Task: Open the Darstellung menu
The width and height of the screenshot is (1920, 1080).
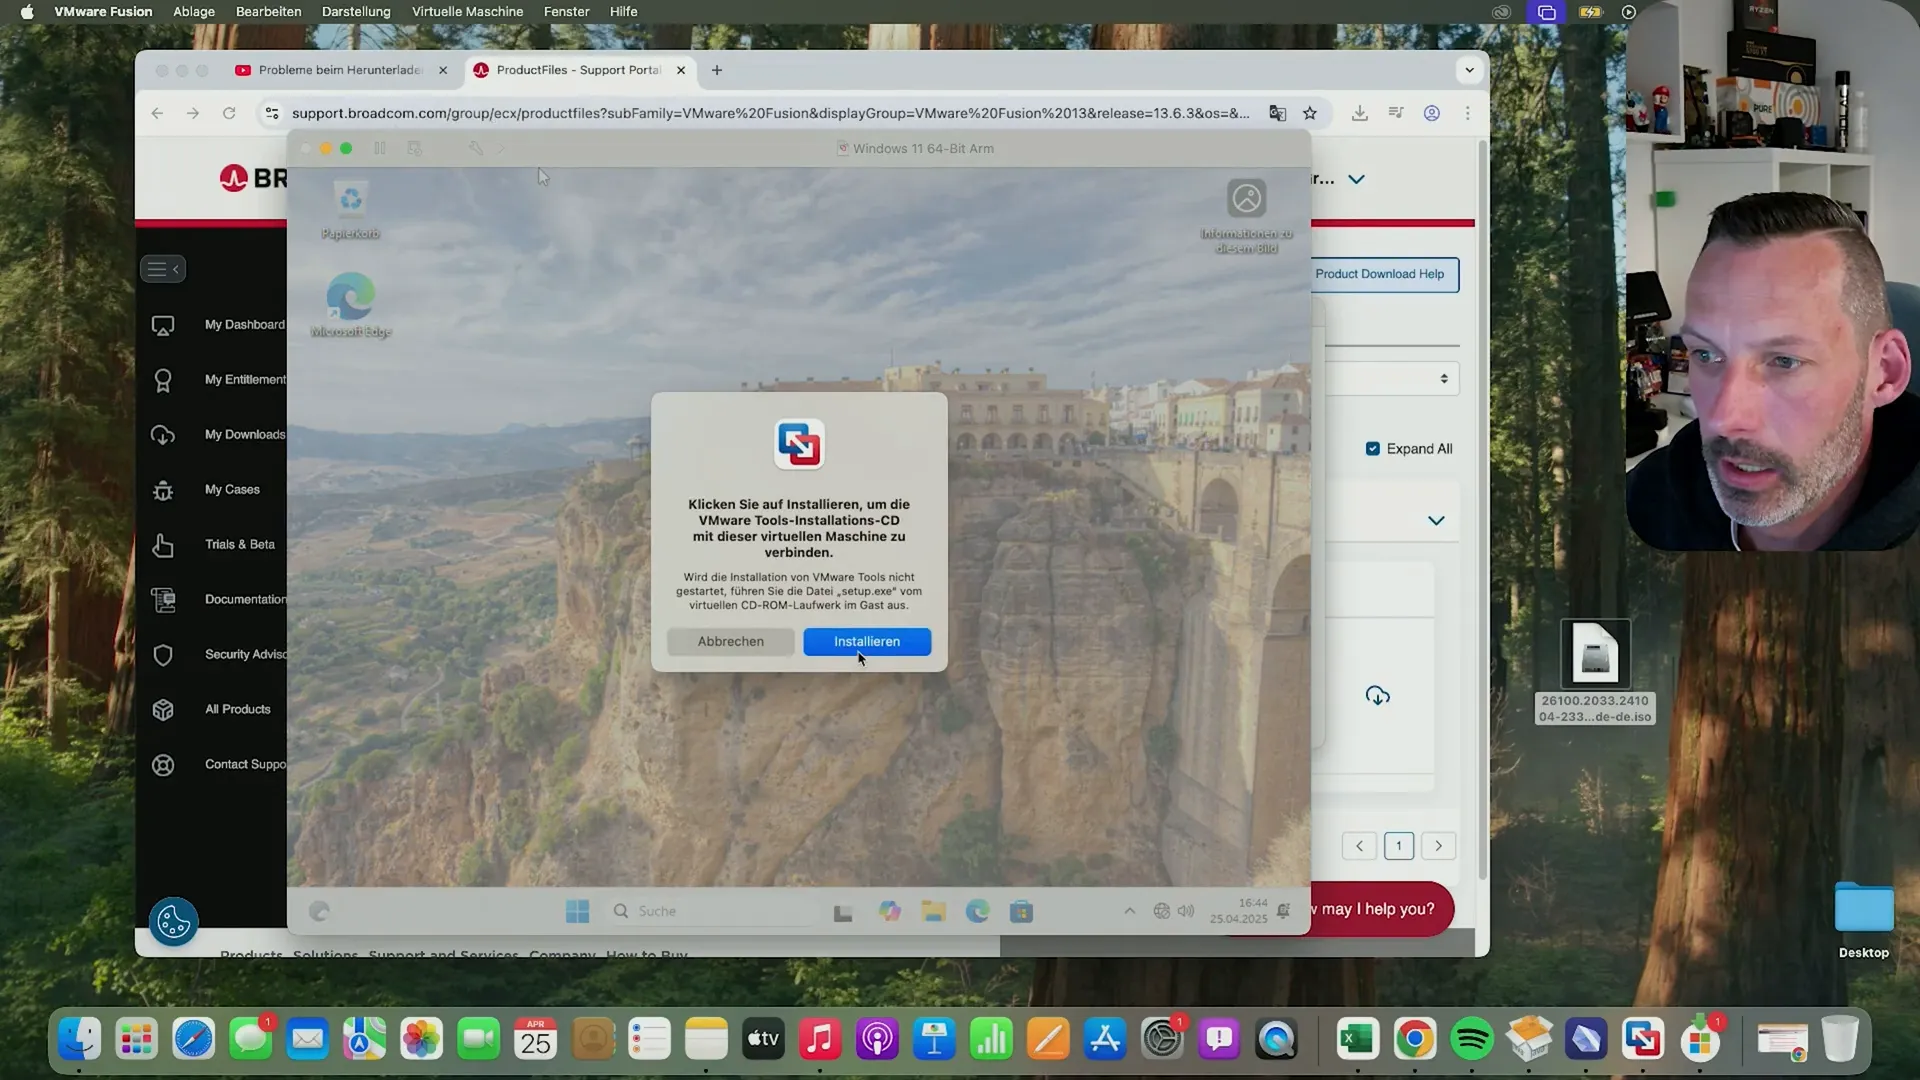Action: pos(356,11)
